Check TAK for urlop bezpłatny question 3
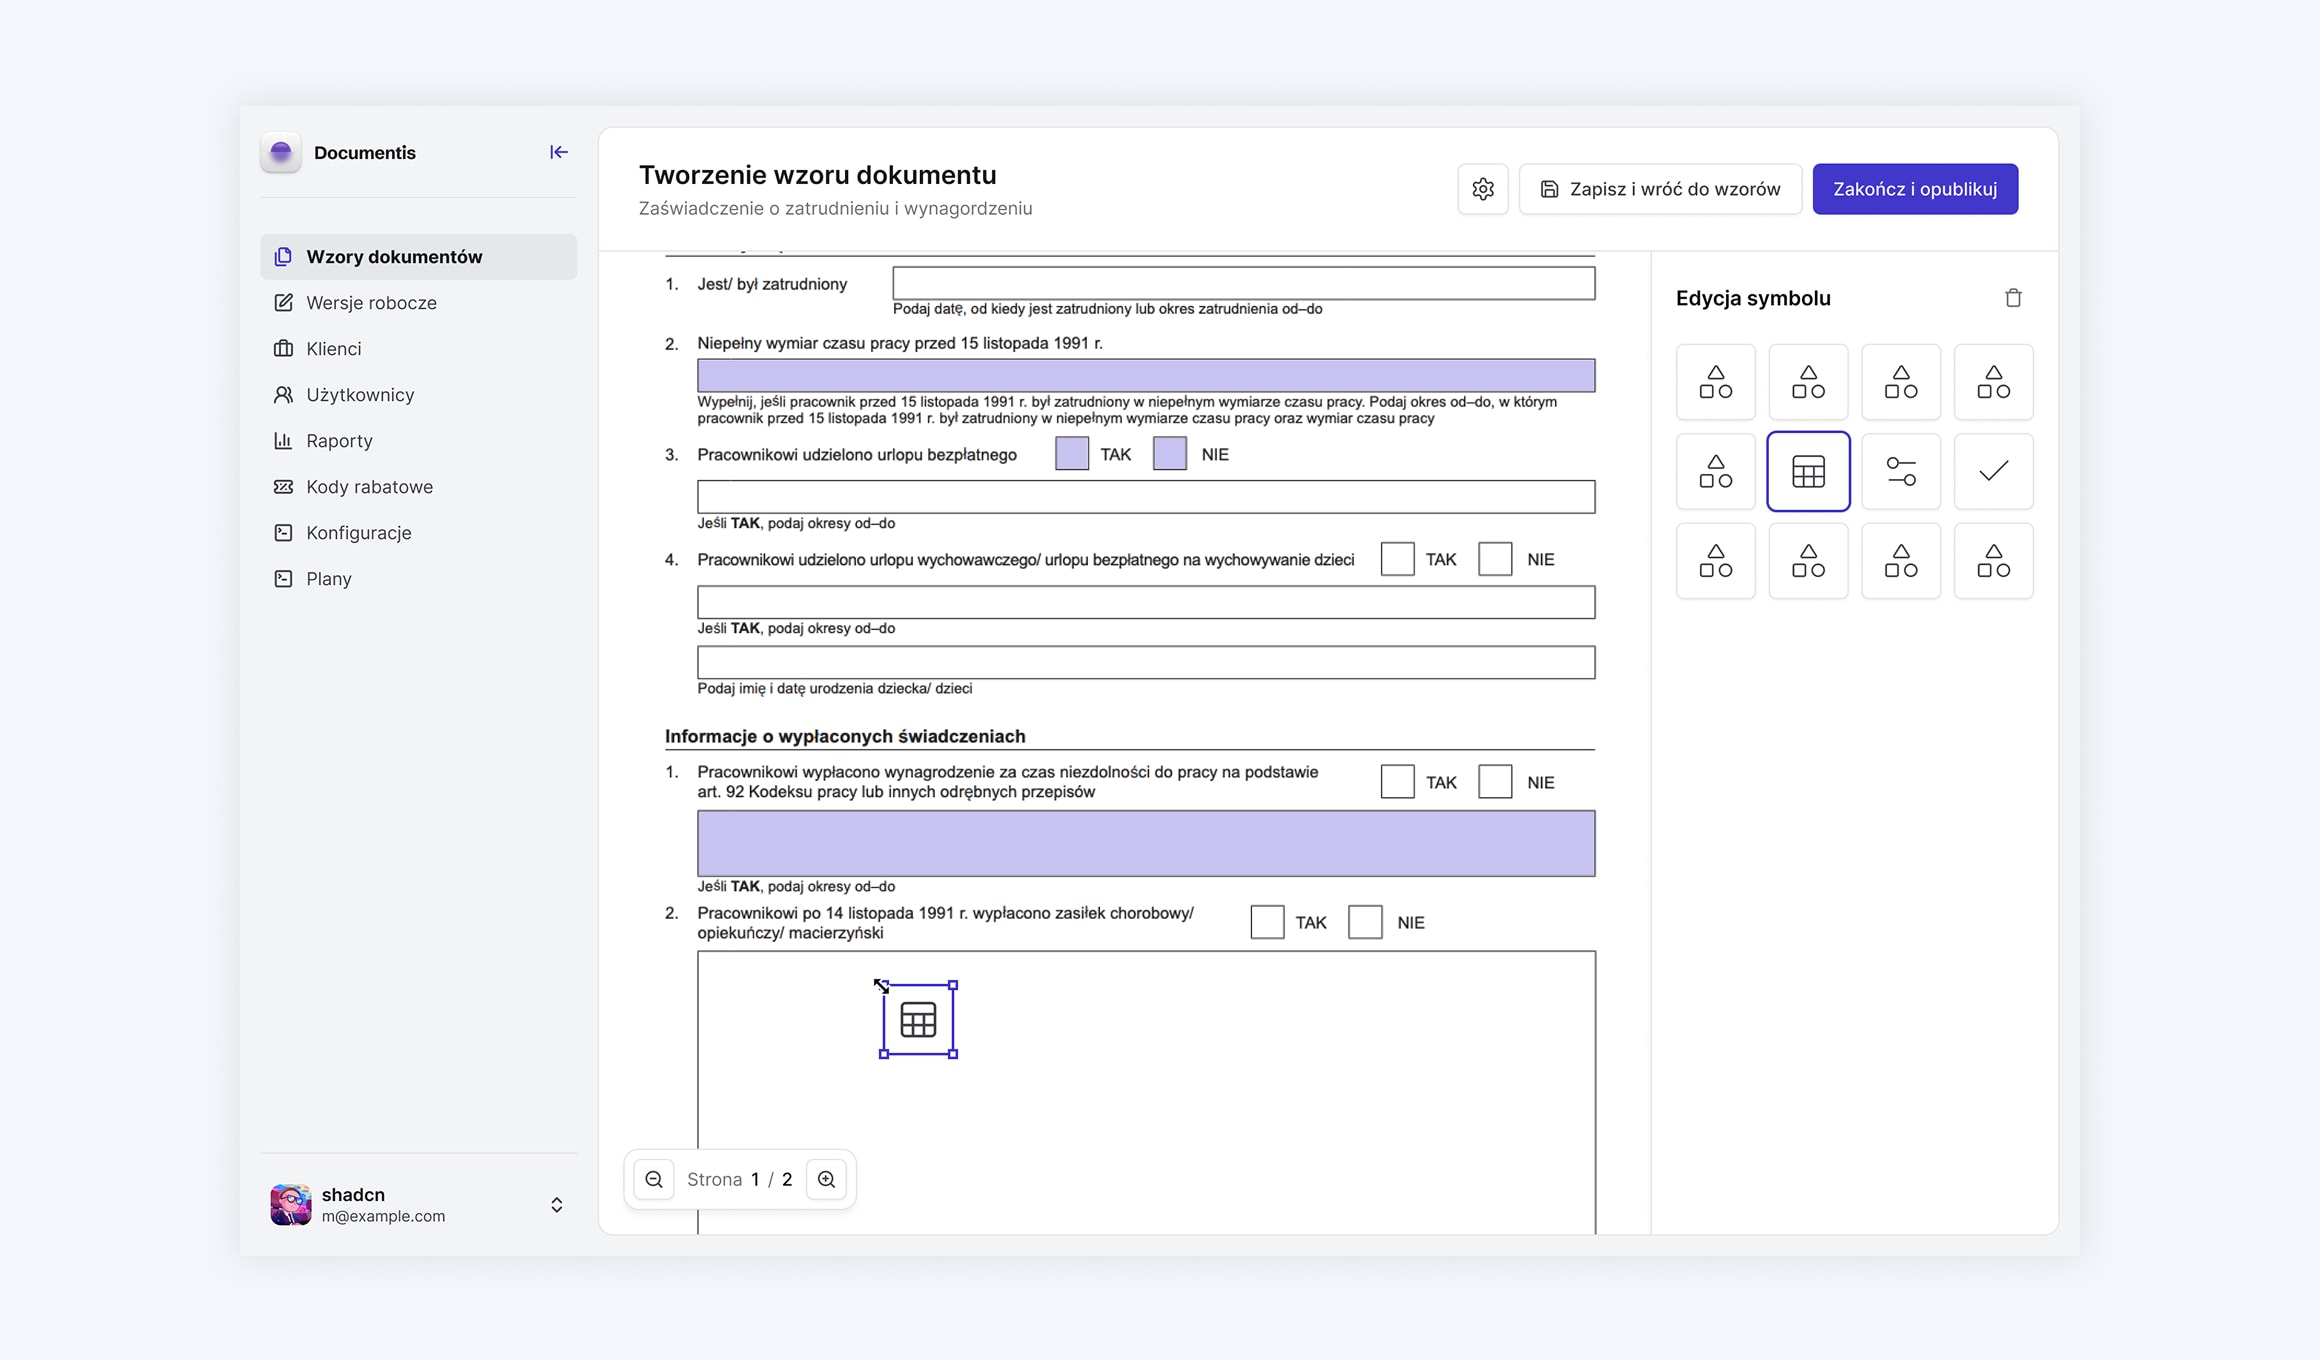Screen dimensions: 2320x1360 [1071, 454]
